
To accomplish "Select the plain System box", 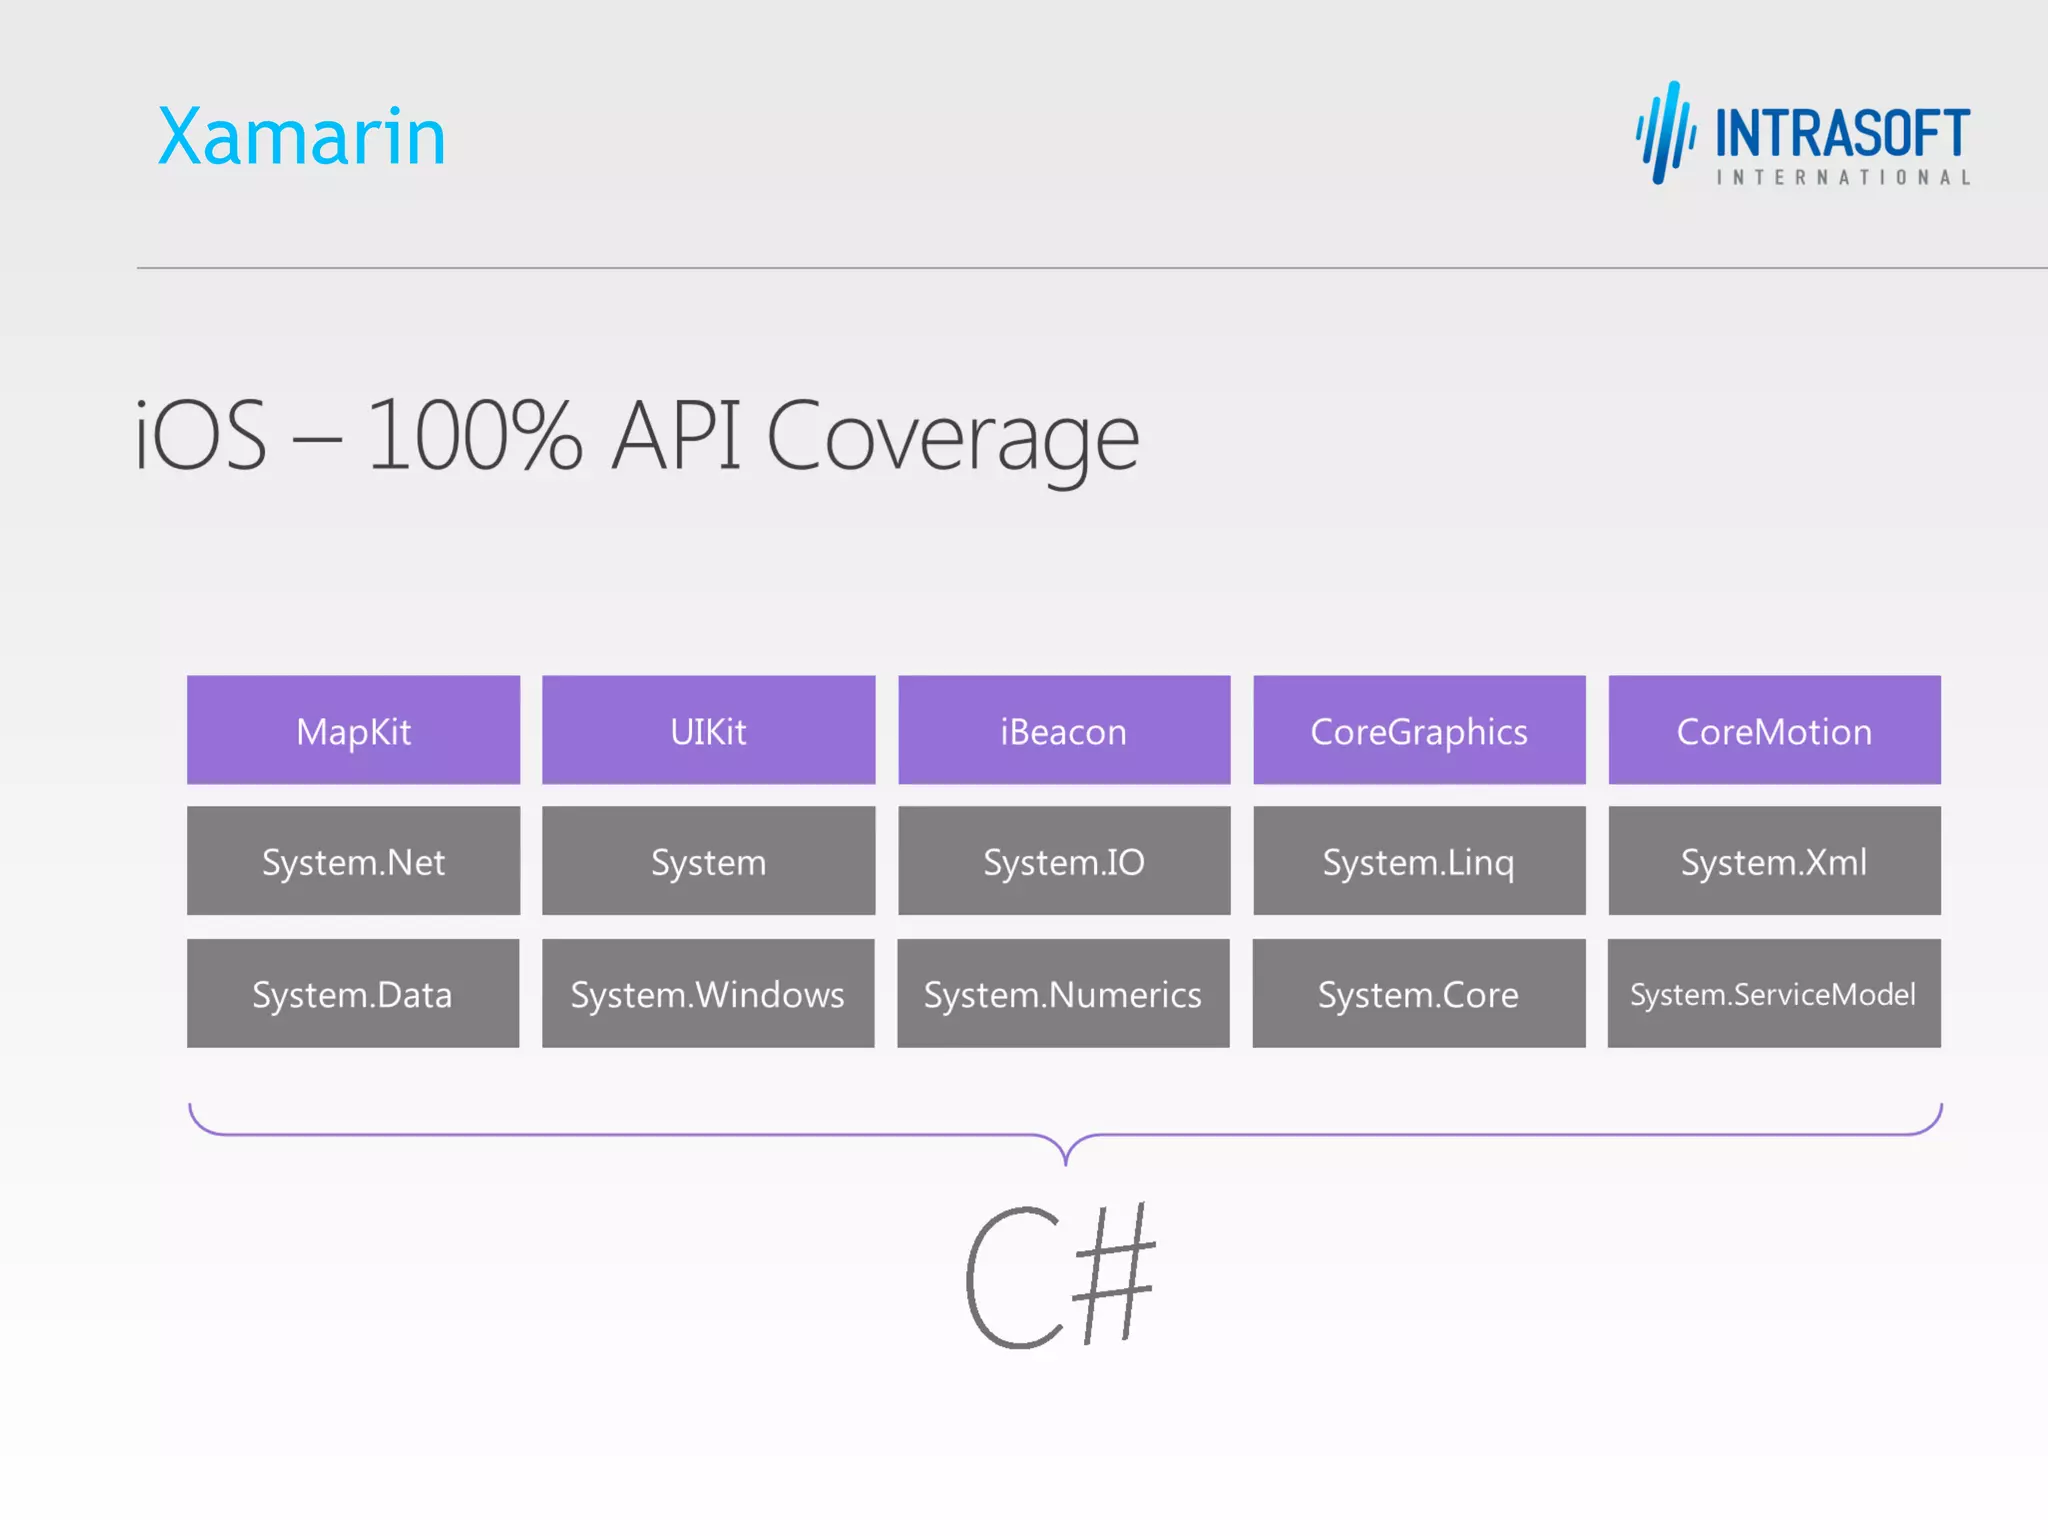I will [x=708, y=861].
